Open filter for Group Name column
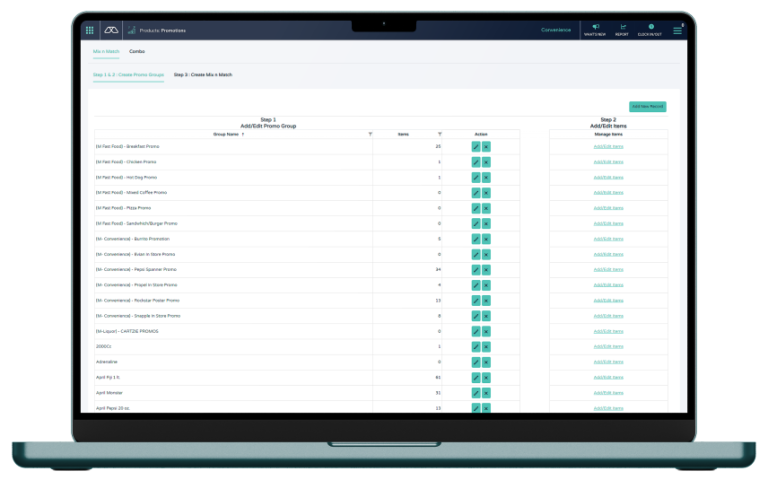 pos(370,133)
